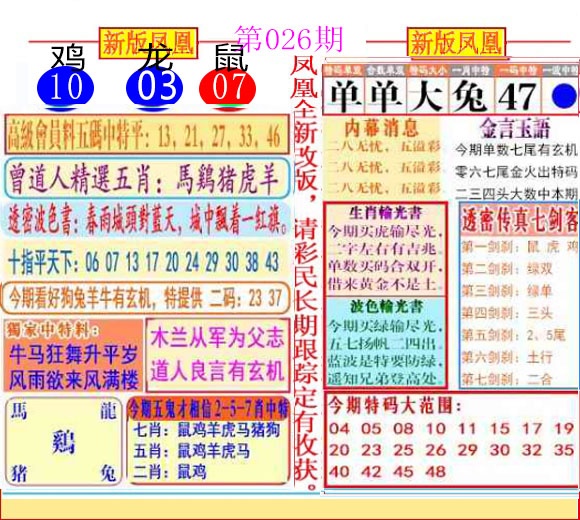This screenshot has width=580, height=520.
Task: Click 马 in the zodiac corner box
Action: coord(19,411)
